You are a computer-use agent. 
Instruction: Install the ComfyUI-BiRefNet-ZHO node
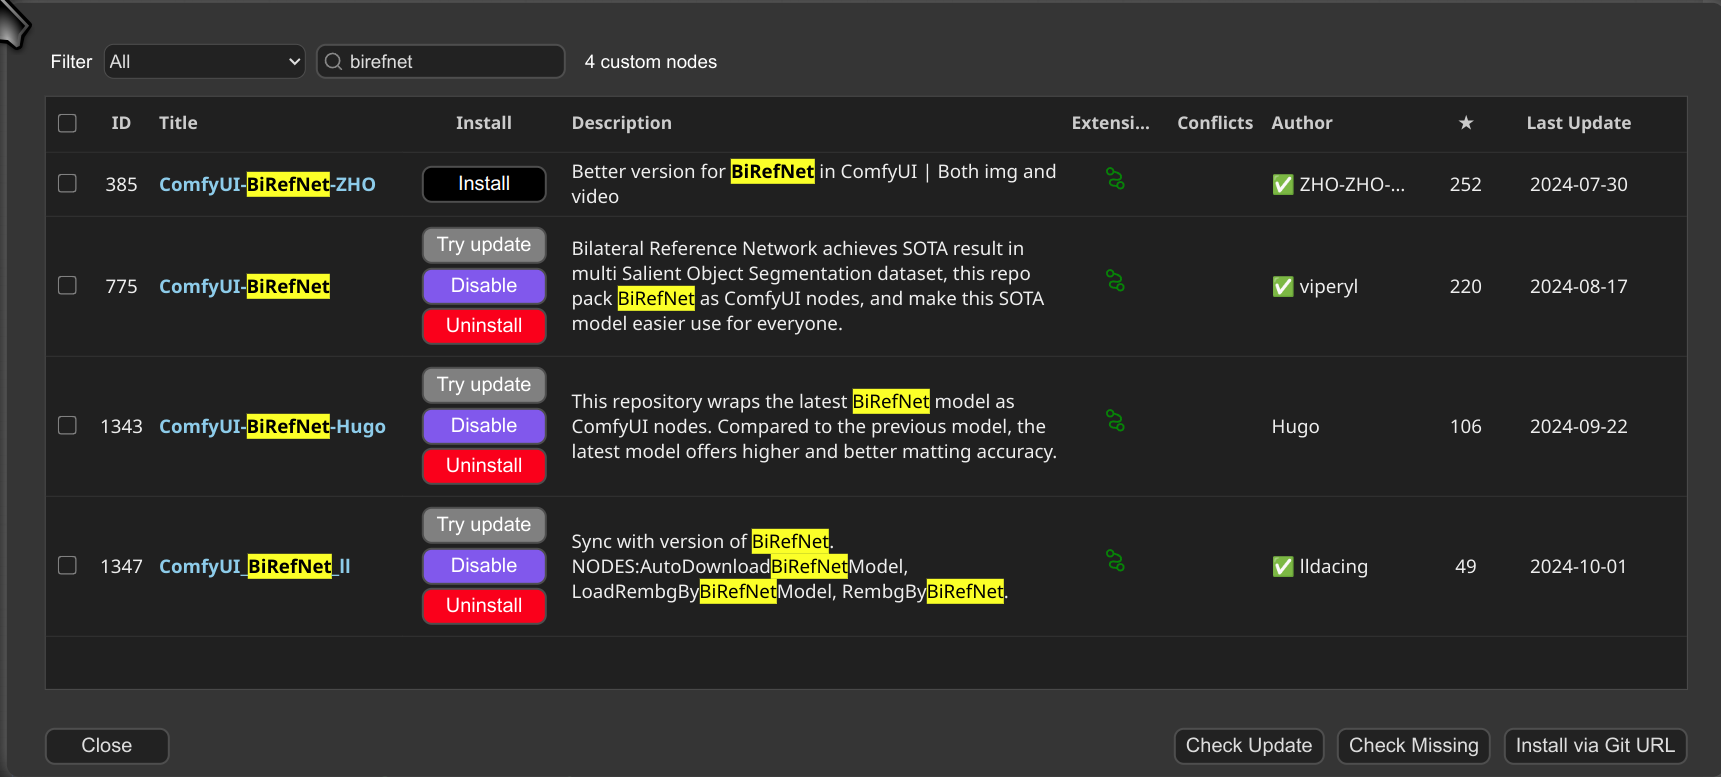(x=484, y=184)
